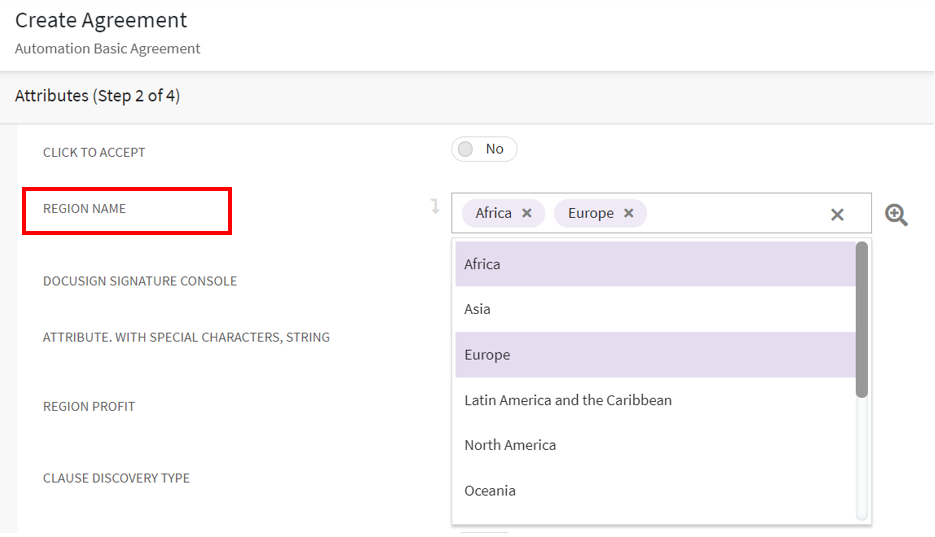Click the Africa chip text
This screenshot has width=935, height=537.
coord(493,213)
